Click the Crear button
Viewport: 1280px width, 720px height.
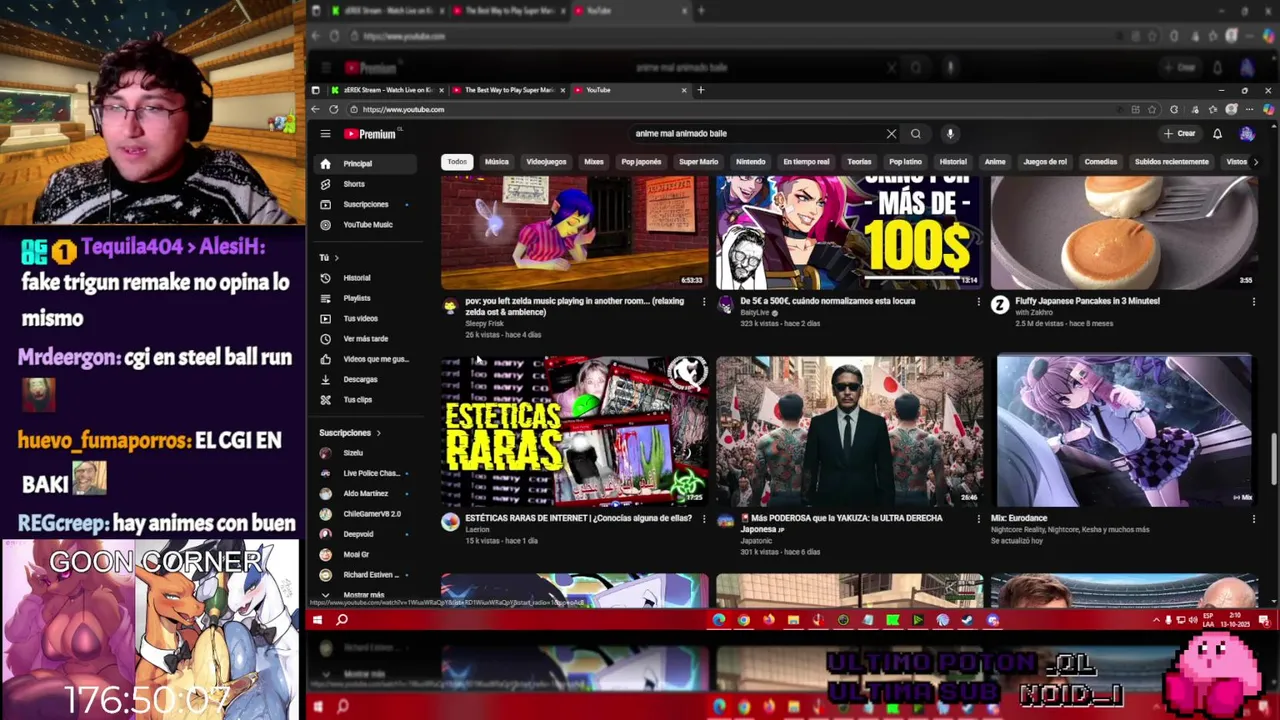click(x=1180, y=133)
